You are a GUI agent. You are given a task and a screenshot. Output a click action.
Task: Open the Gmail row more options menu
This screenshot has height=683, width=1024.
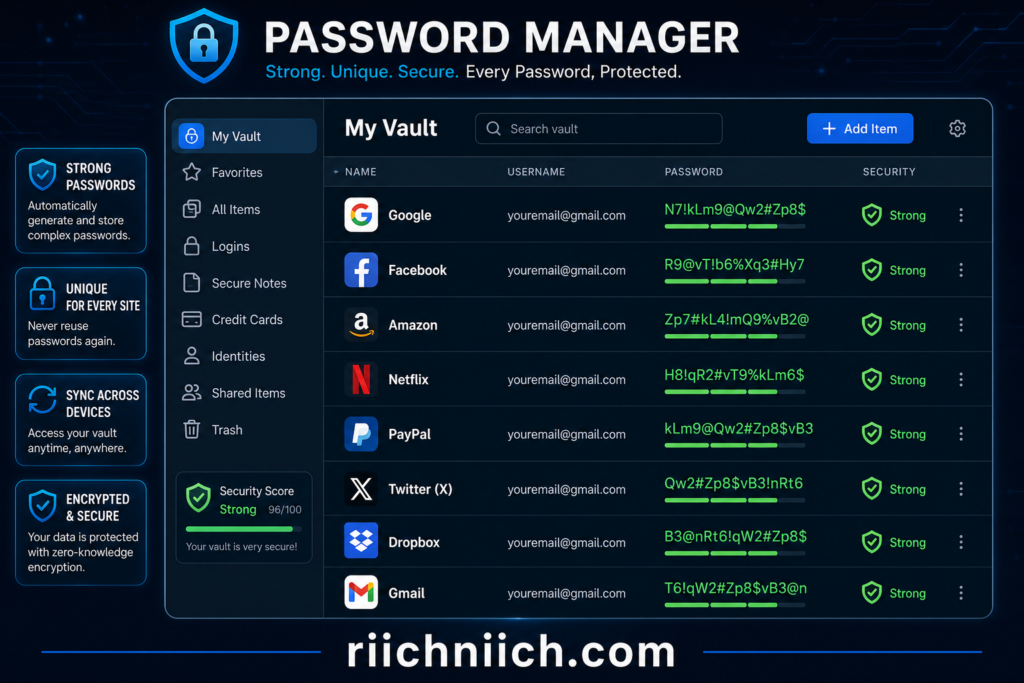point(961,592)
